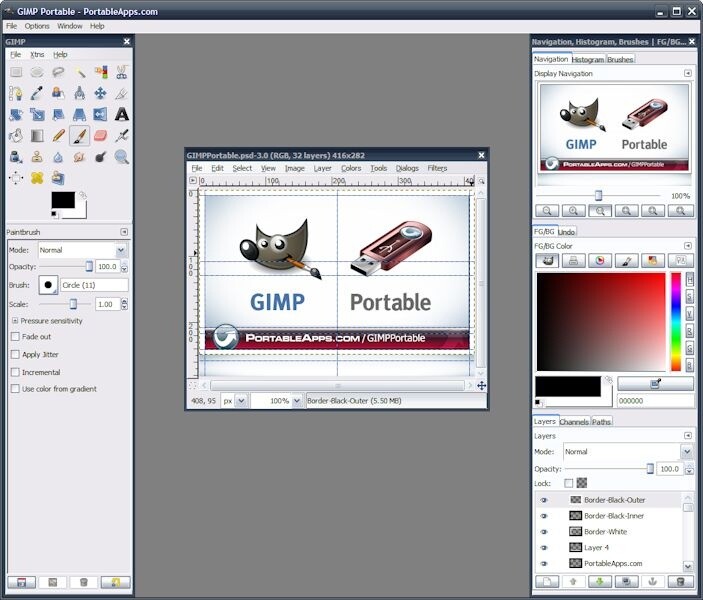Select the Eraser tool
The height and width of the screenshot is (600, 703).
[100, 135]
